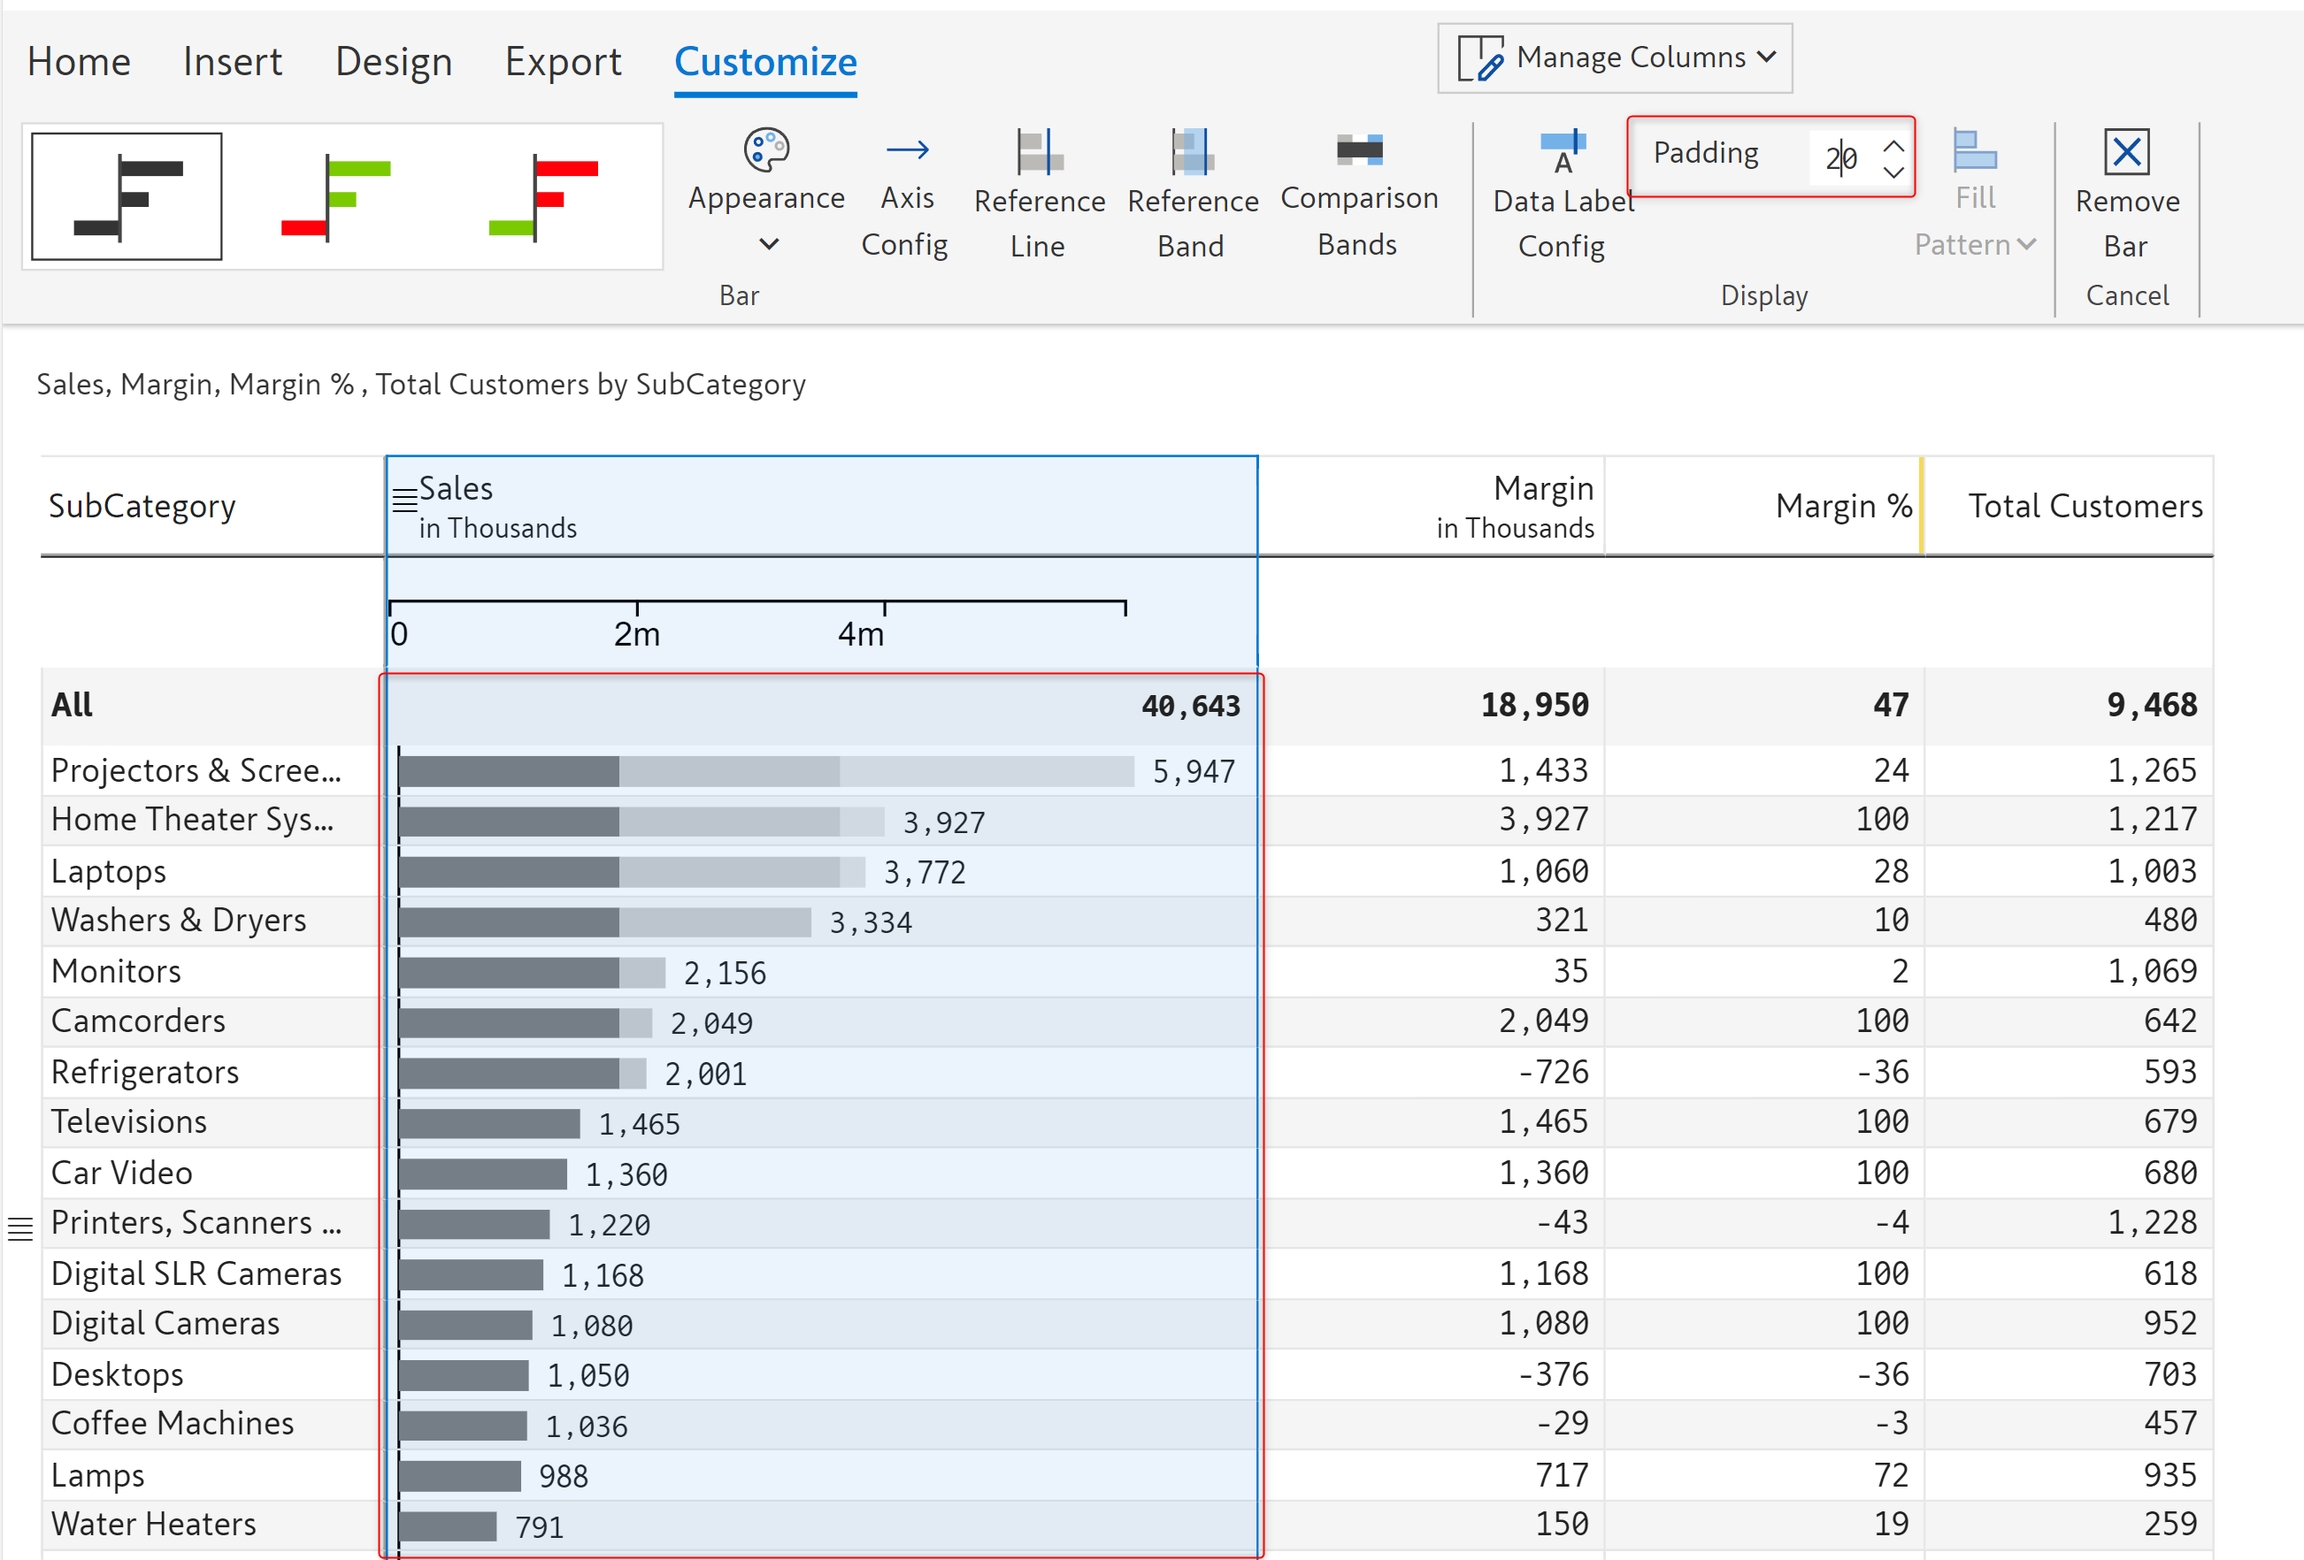Expand the Appearance dropdown
This screenshot has width=2304, height=1560.
pos(767,244)
